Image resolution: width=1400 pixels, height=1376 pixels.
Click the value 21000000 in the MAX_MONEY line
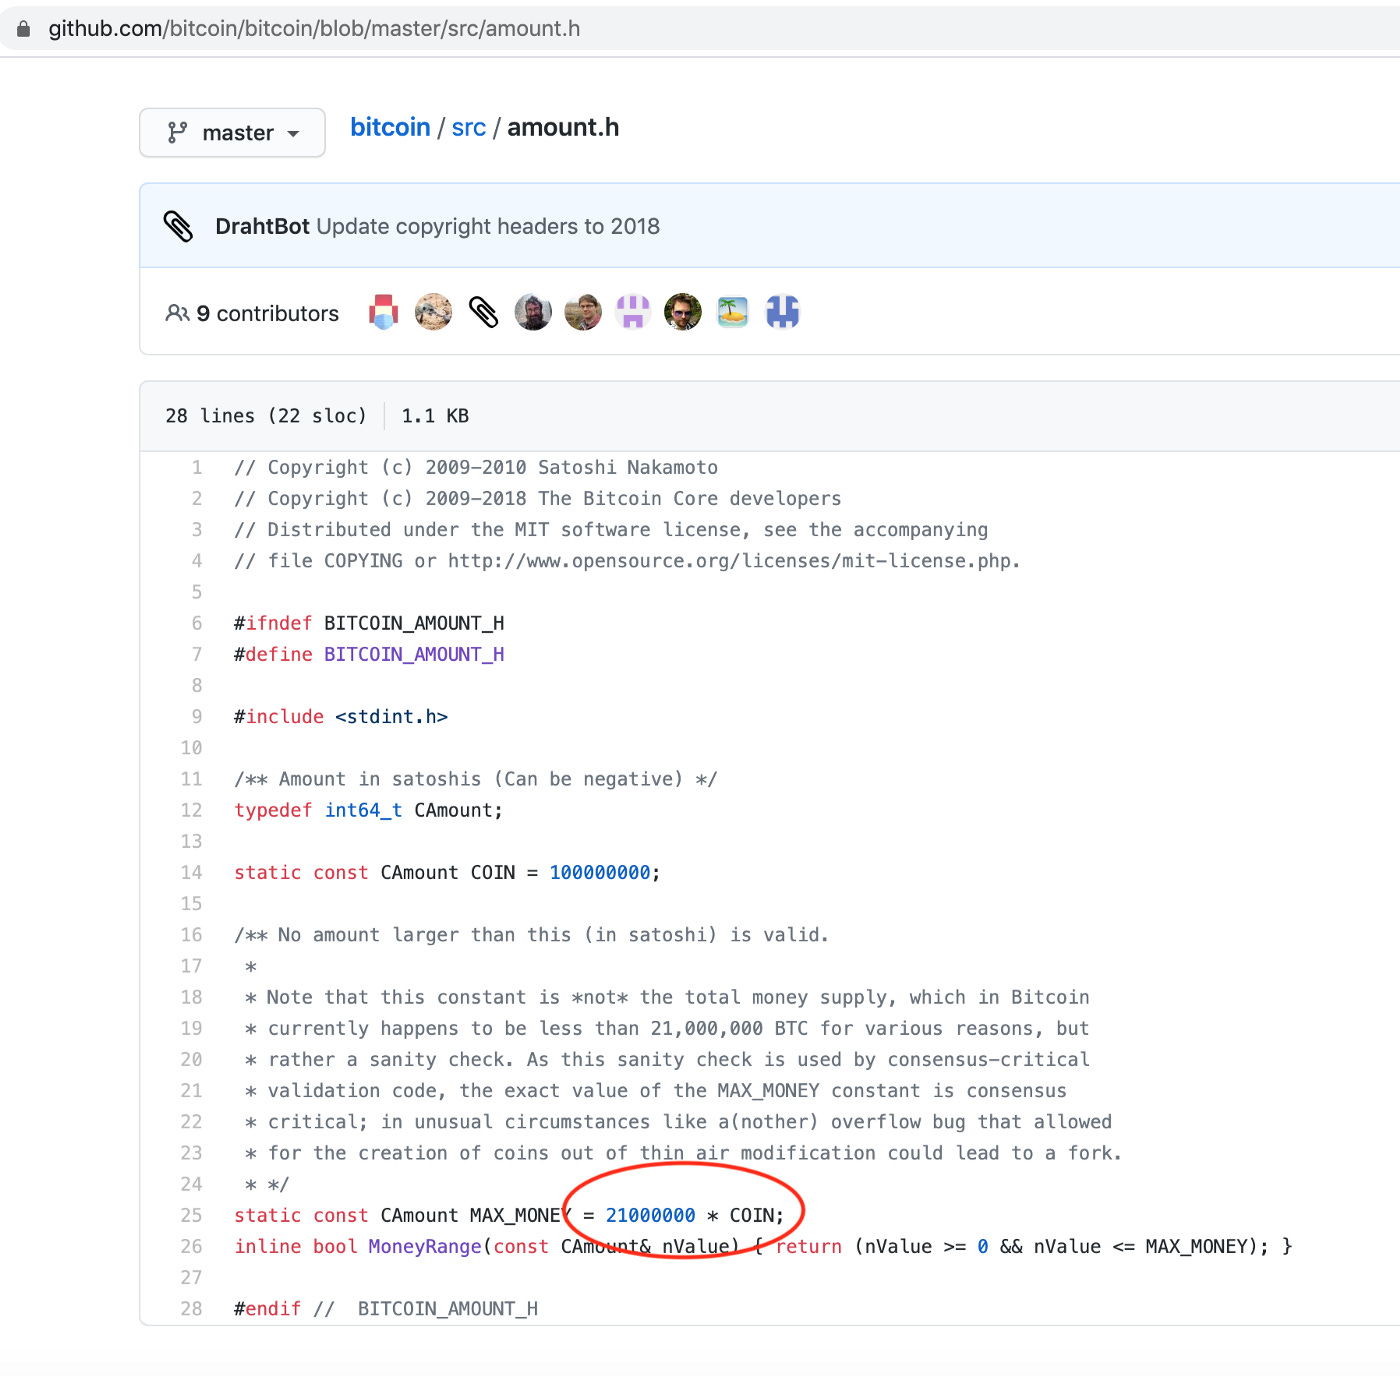650,1216
